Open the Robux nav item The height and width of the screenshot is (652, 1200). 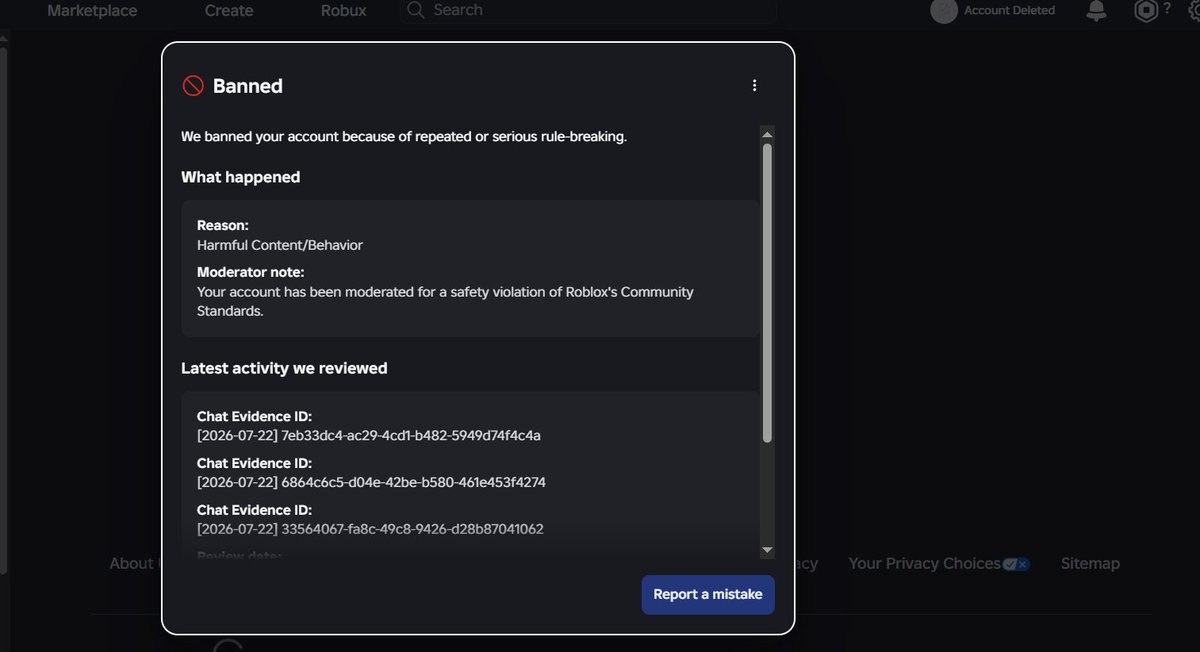click(x=343, y=11)
